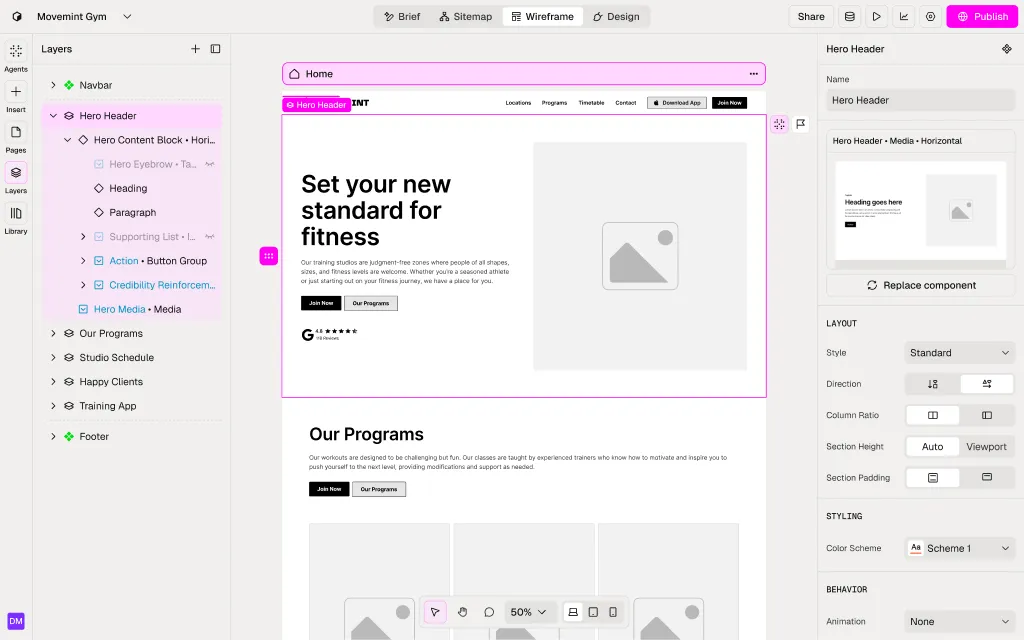Screen dimensions: 1024x640
Task: Open the Agents panel in the sidebar
Action: (16, 51)
